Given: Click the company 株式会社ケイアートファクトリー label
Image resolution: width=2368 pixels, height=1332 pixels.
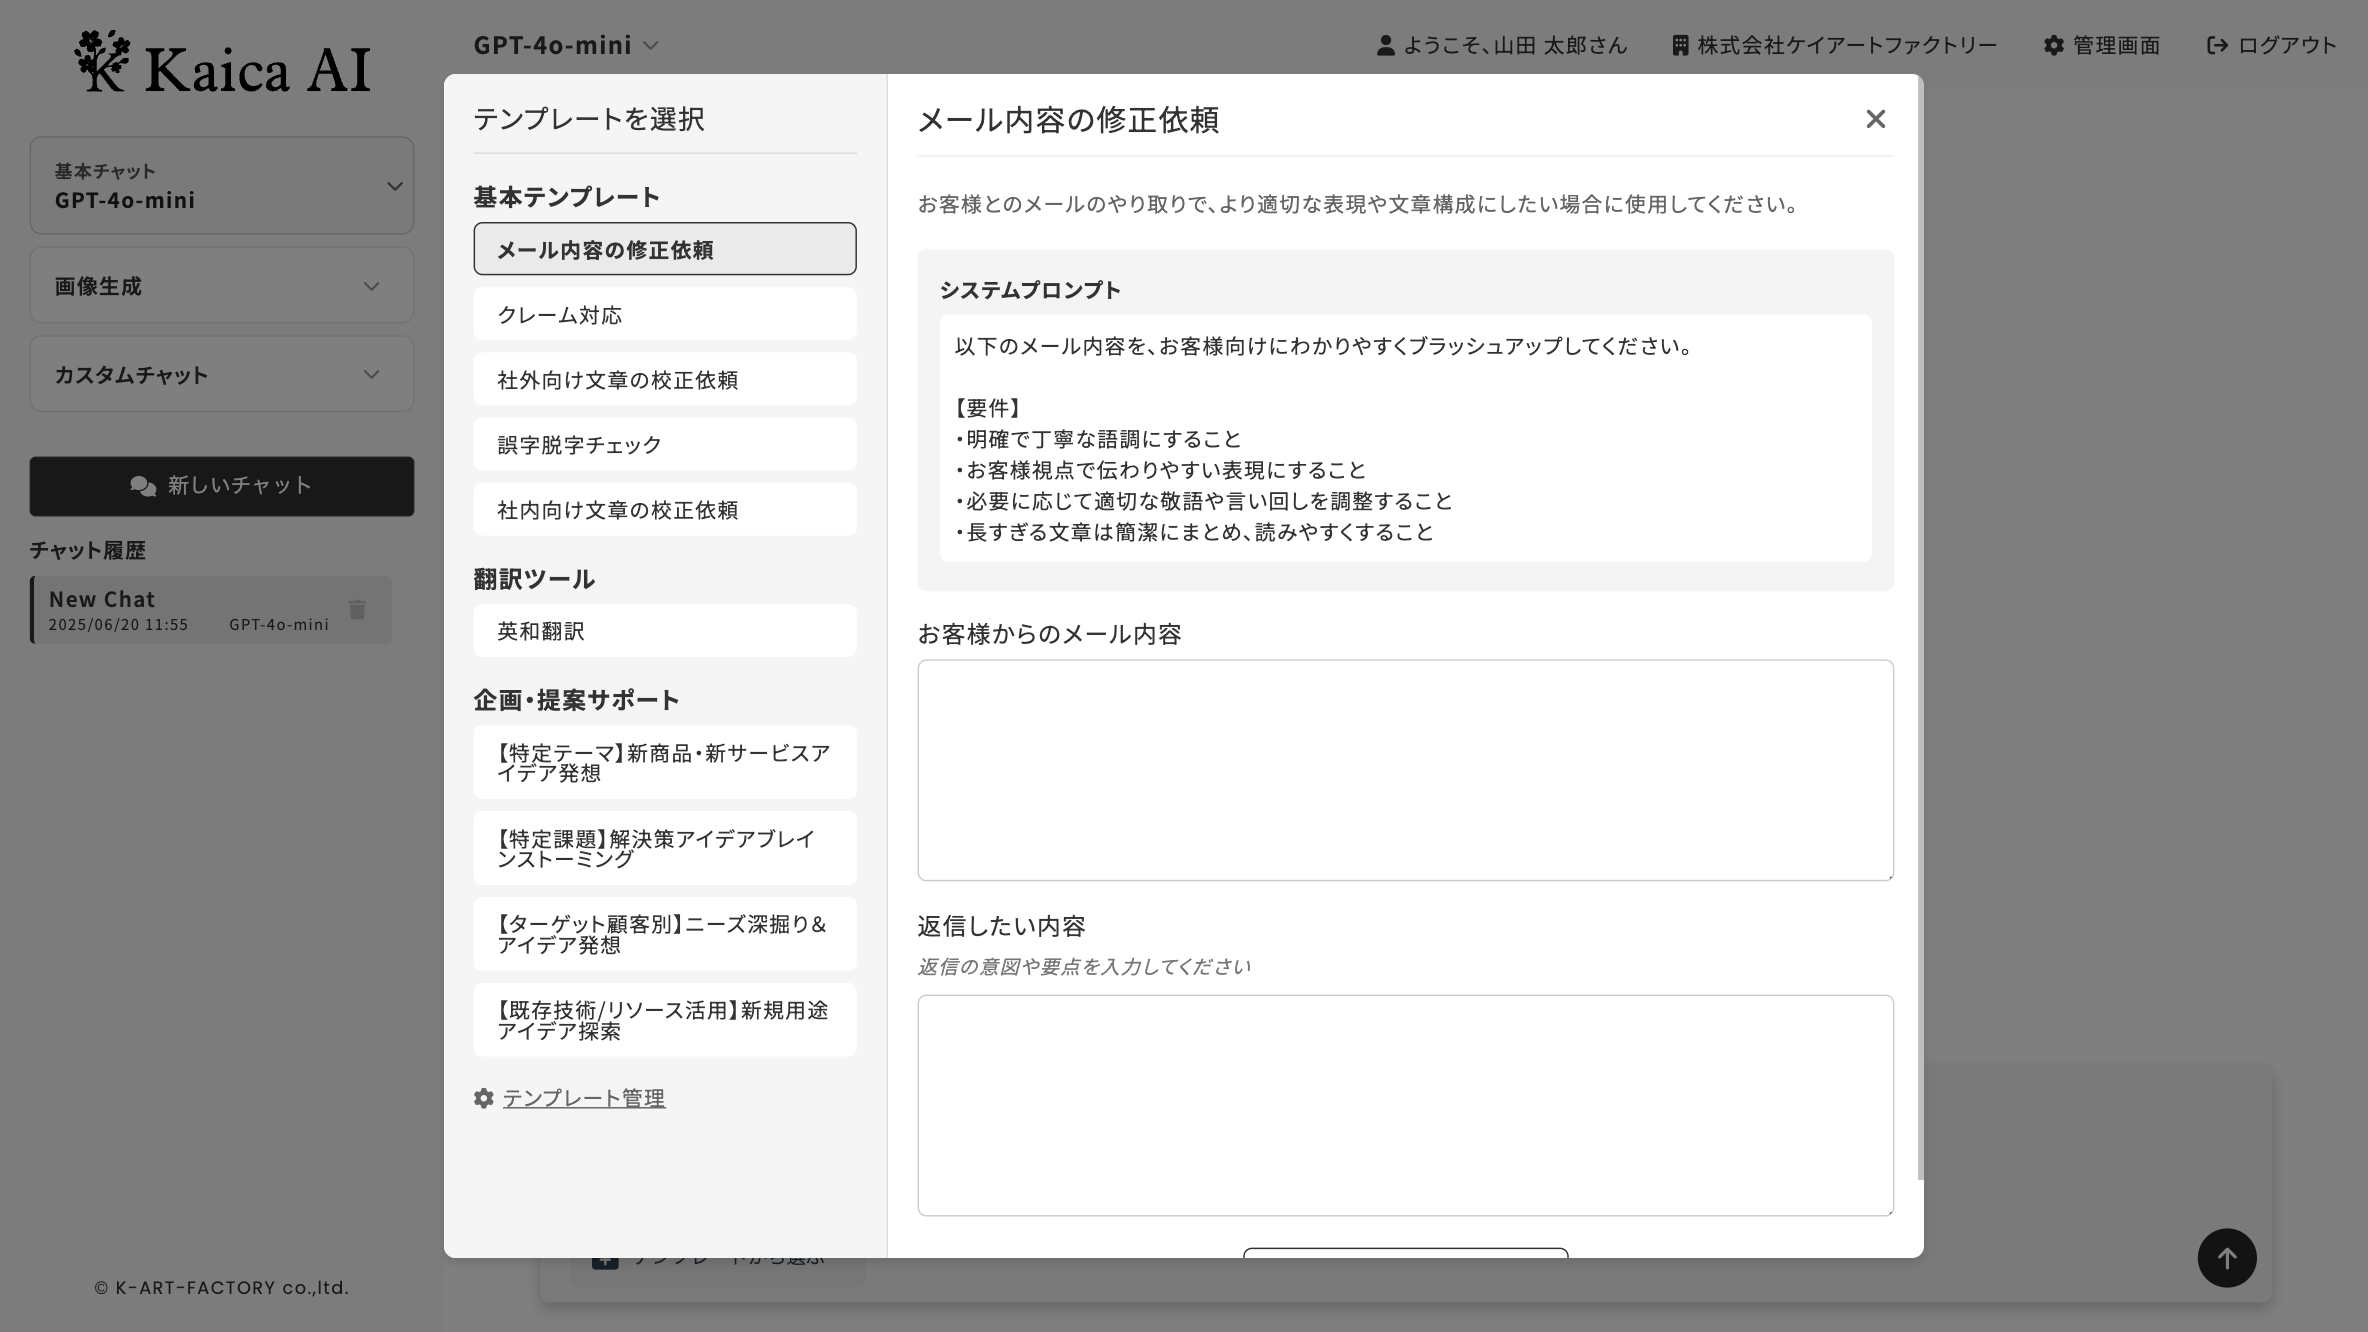Looking at the screenshot, I should (1834, 45).
